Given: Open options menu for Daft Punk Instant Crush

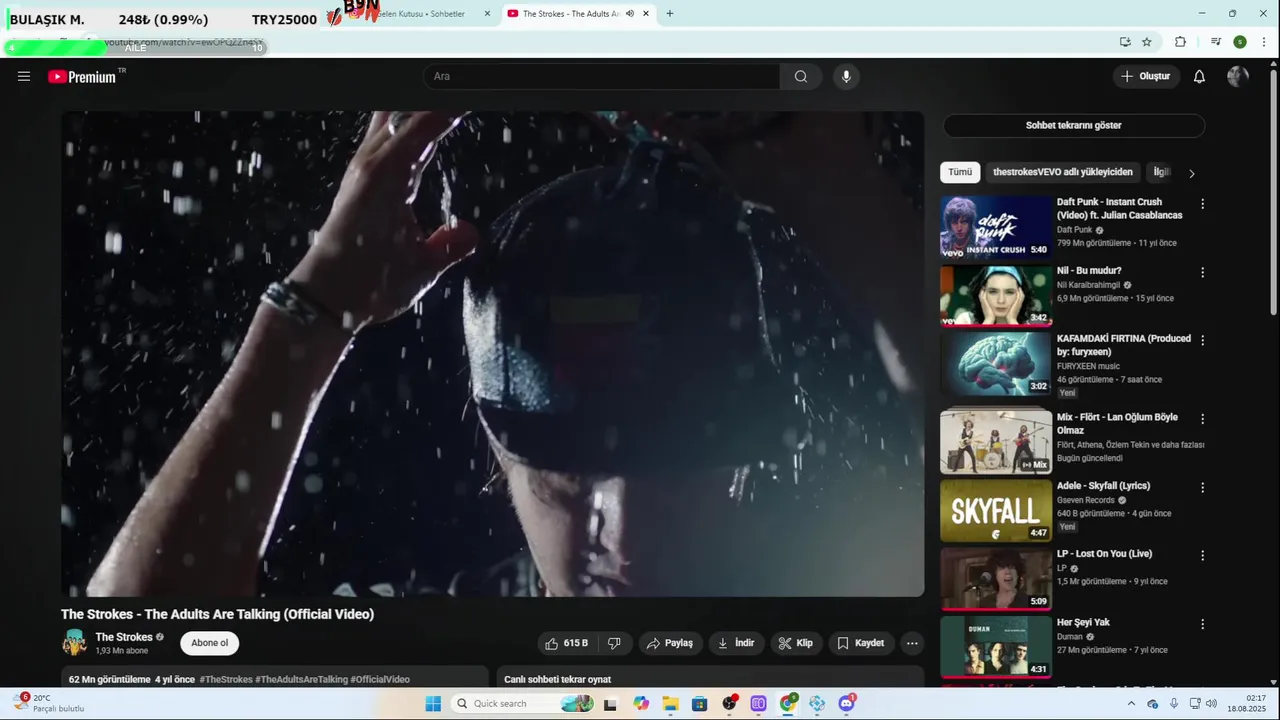Looking at the screenshot, I should (1202, 203).
